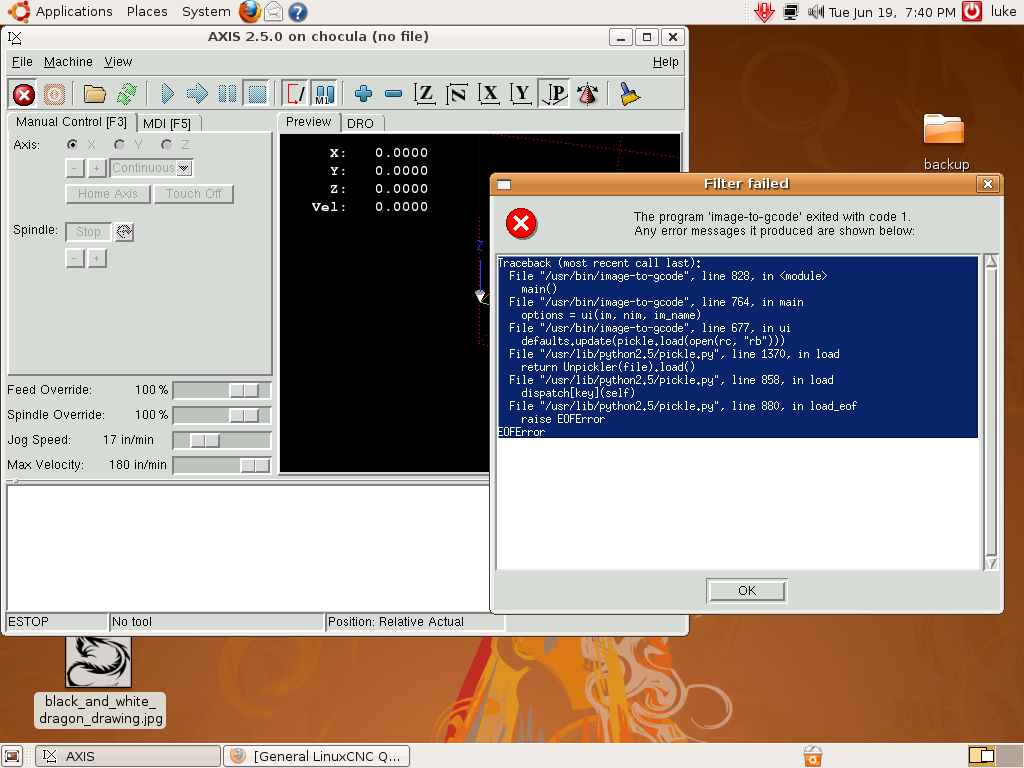The height and width of the screenshot is (768, 1024).
Task: Click the error traceback scrollbar up arrow
Action: (991, 261)
